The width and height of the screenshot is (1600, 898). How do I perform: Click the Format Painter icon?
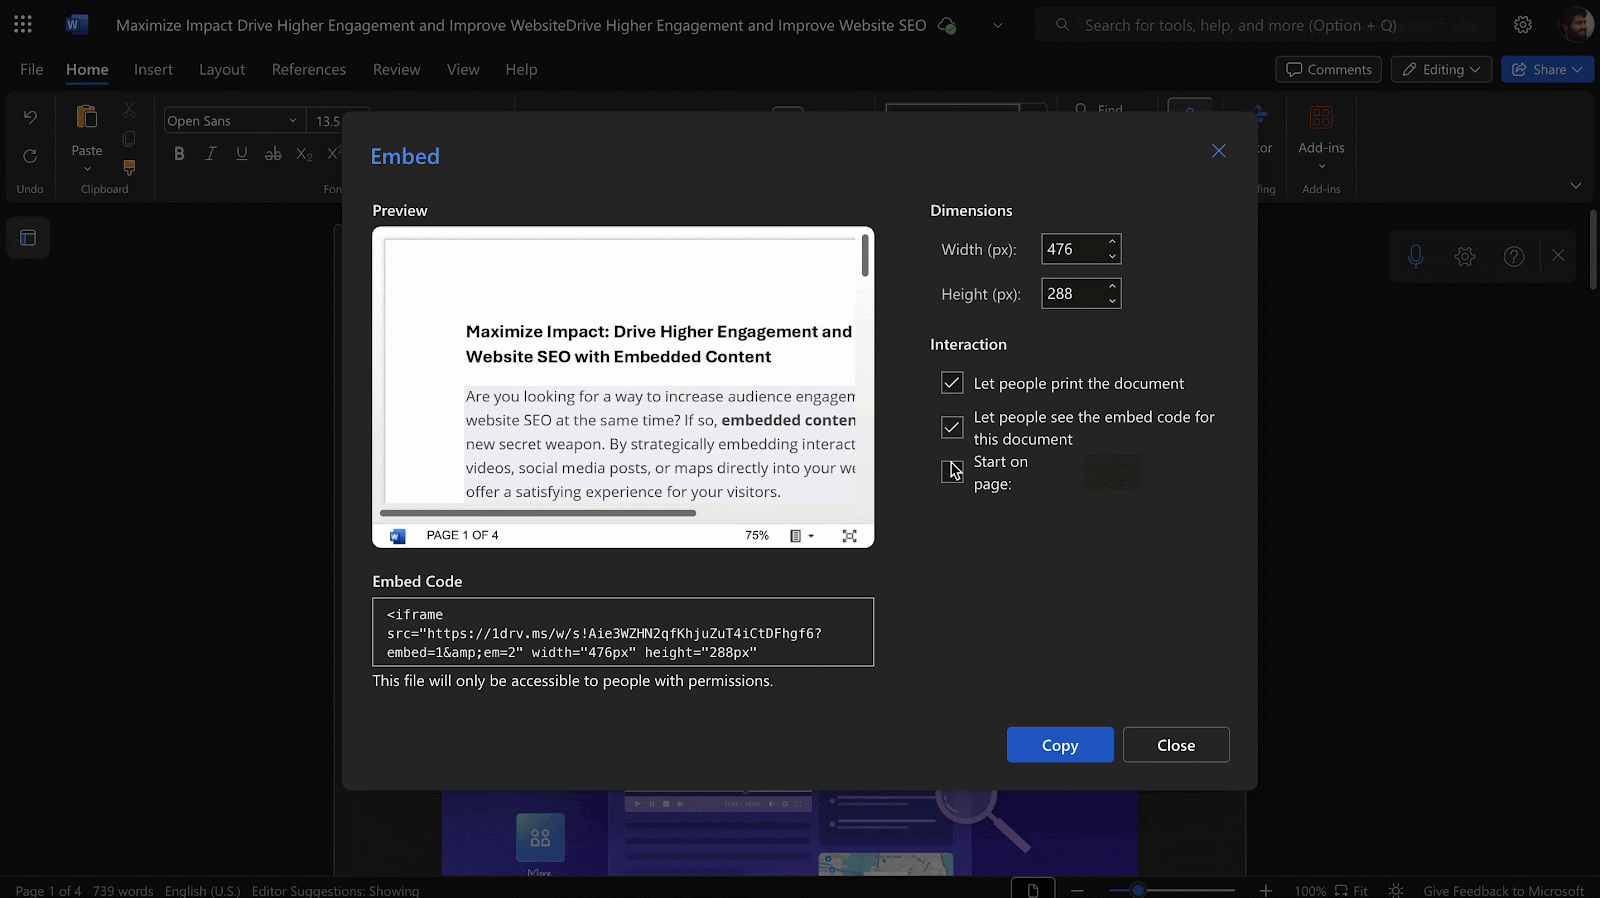(x=129, y=167)
